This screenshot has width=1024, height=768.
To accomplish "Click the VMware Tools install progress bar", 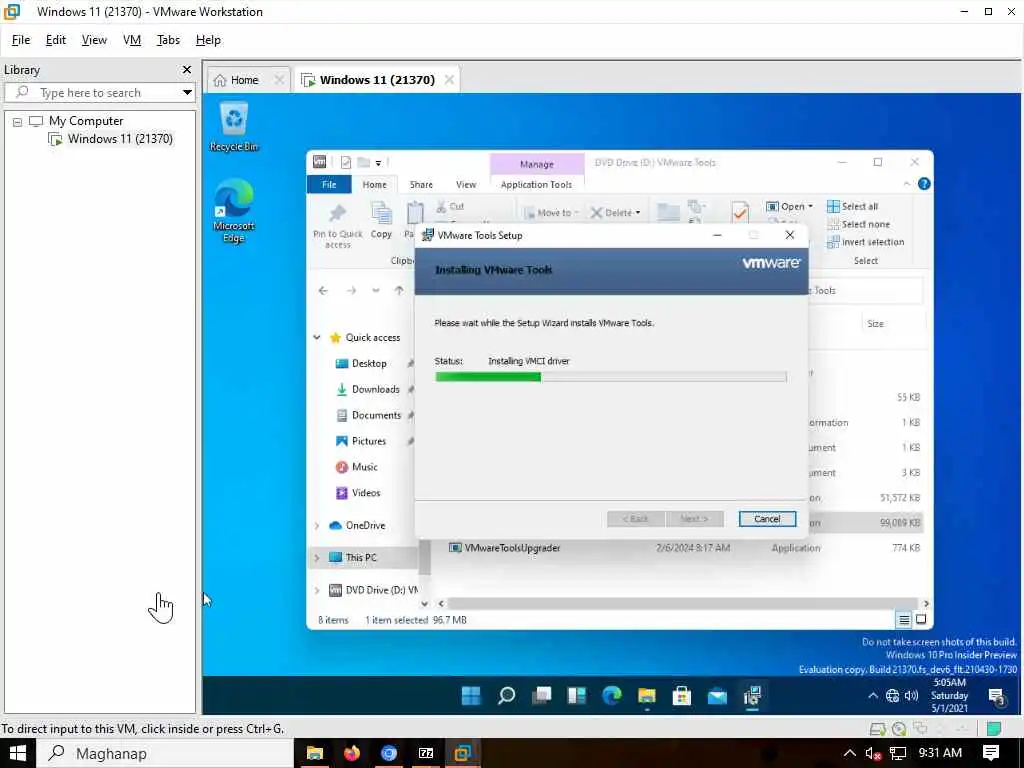I will tap(611, 377).
